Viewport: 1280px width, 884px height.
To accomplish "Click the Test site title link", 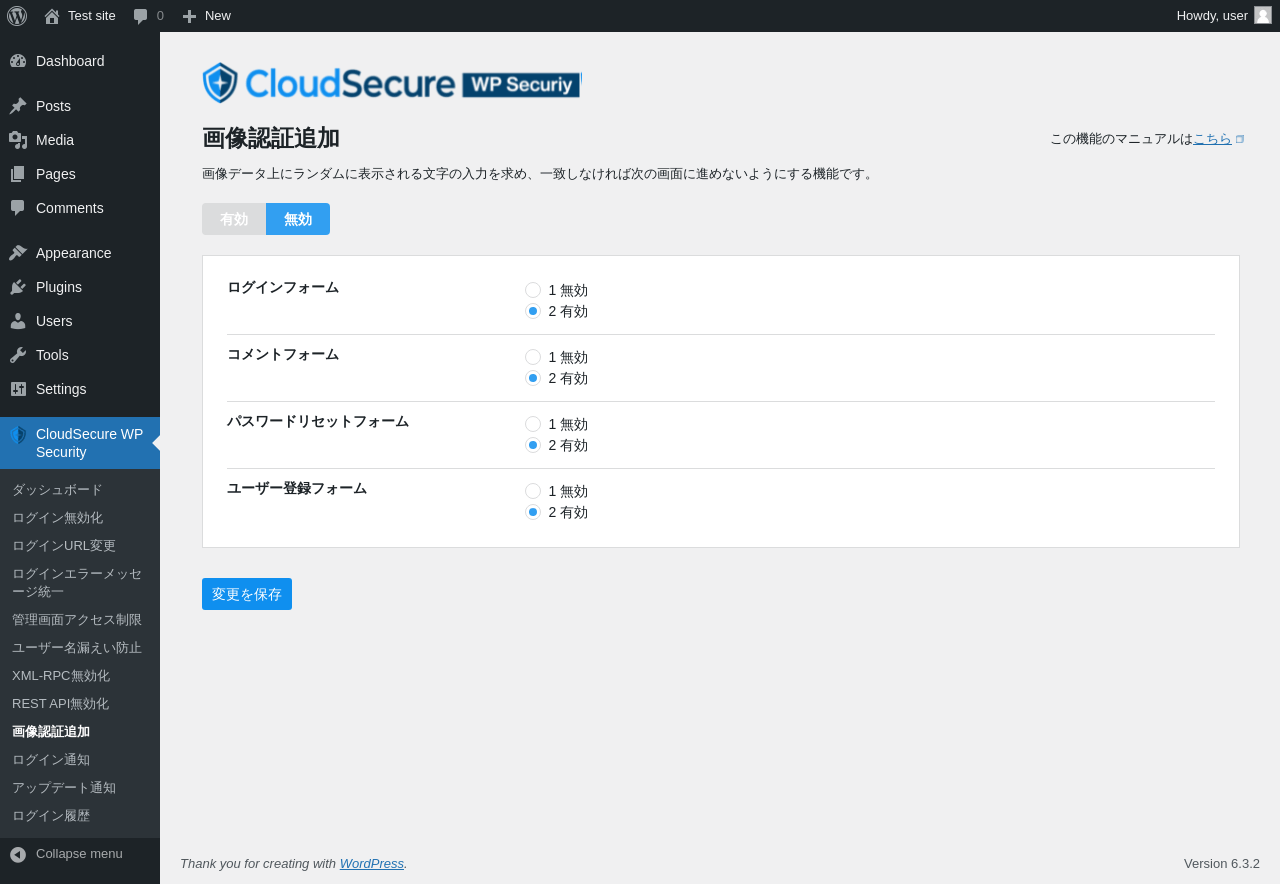I will pos(92,16).
